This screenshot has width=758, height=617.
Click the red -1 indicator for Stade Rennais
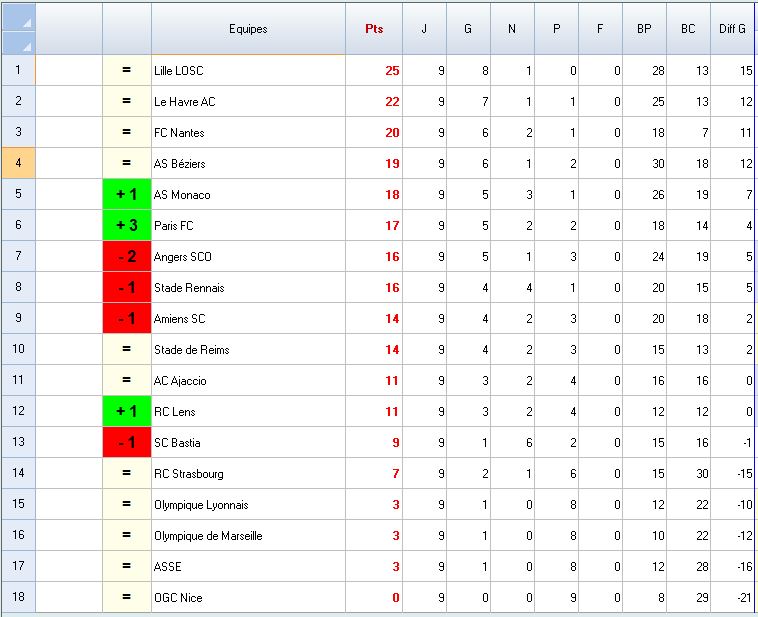[x=127, y=288]
